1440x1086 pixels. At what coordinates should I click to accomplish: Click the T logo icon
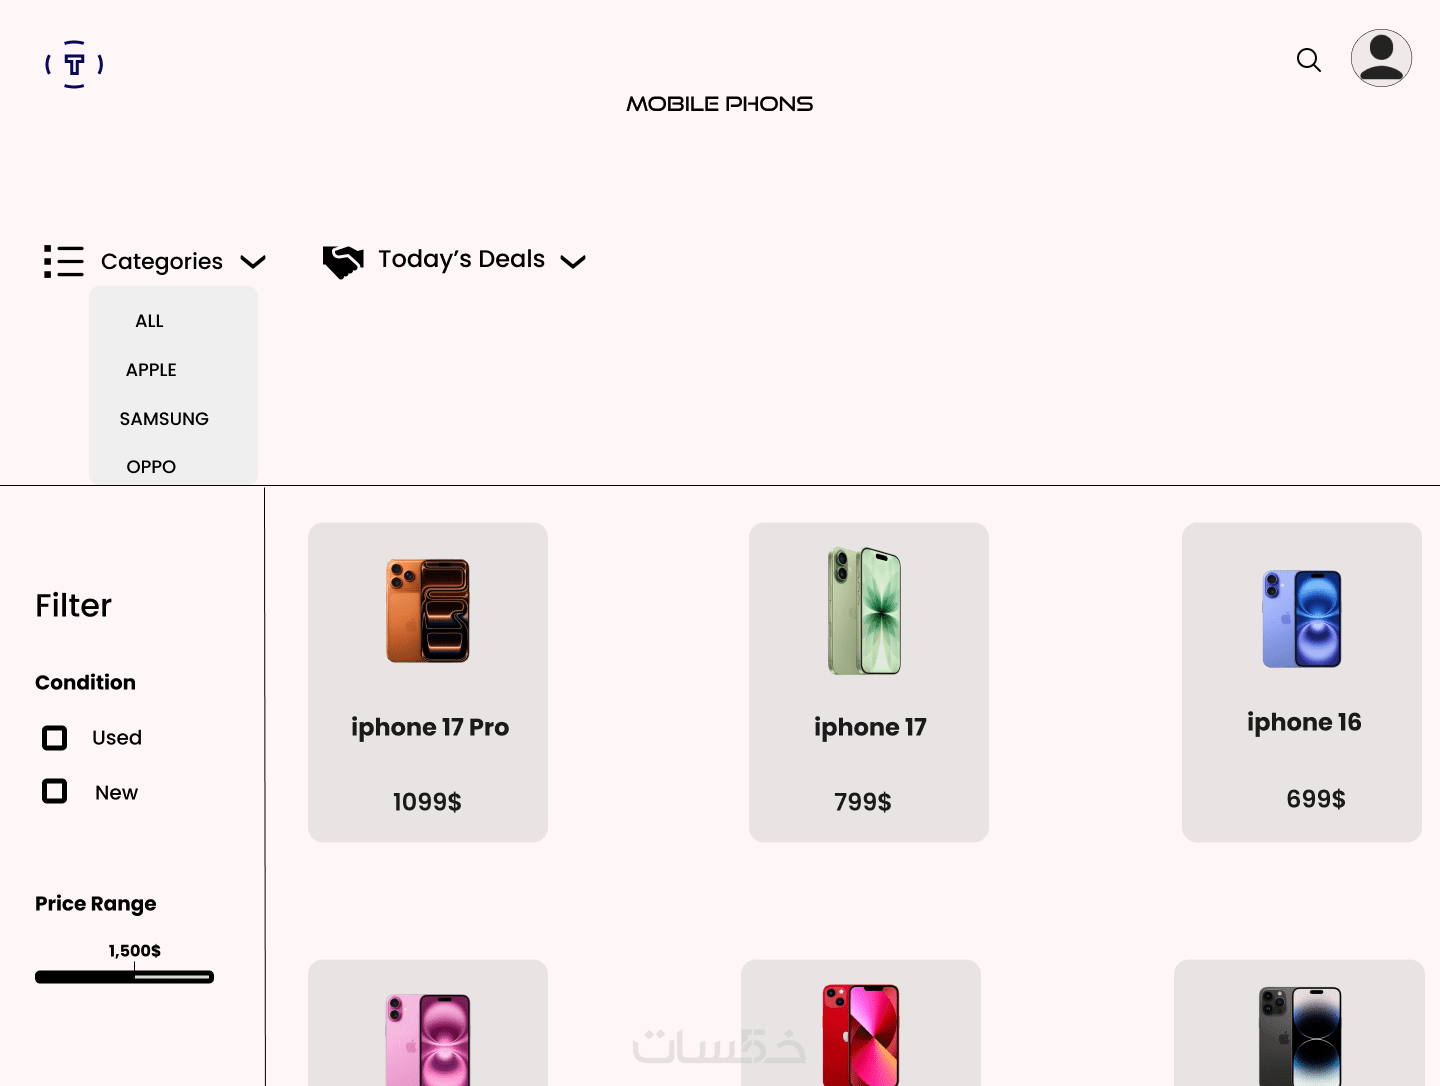74,64
